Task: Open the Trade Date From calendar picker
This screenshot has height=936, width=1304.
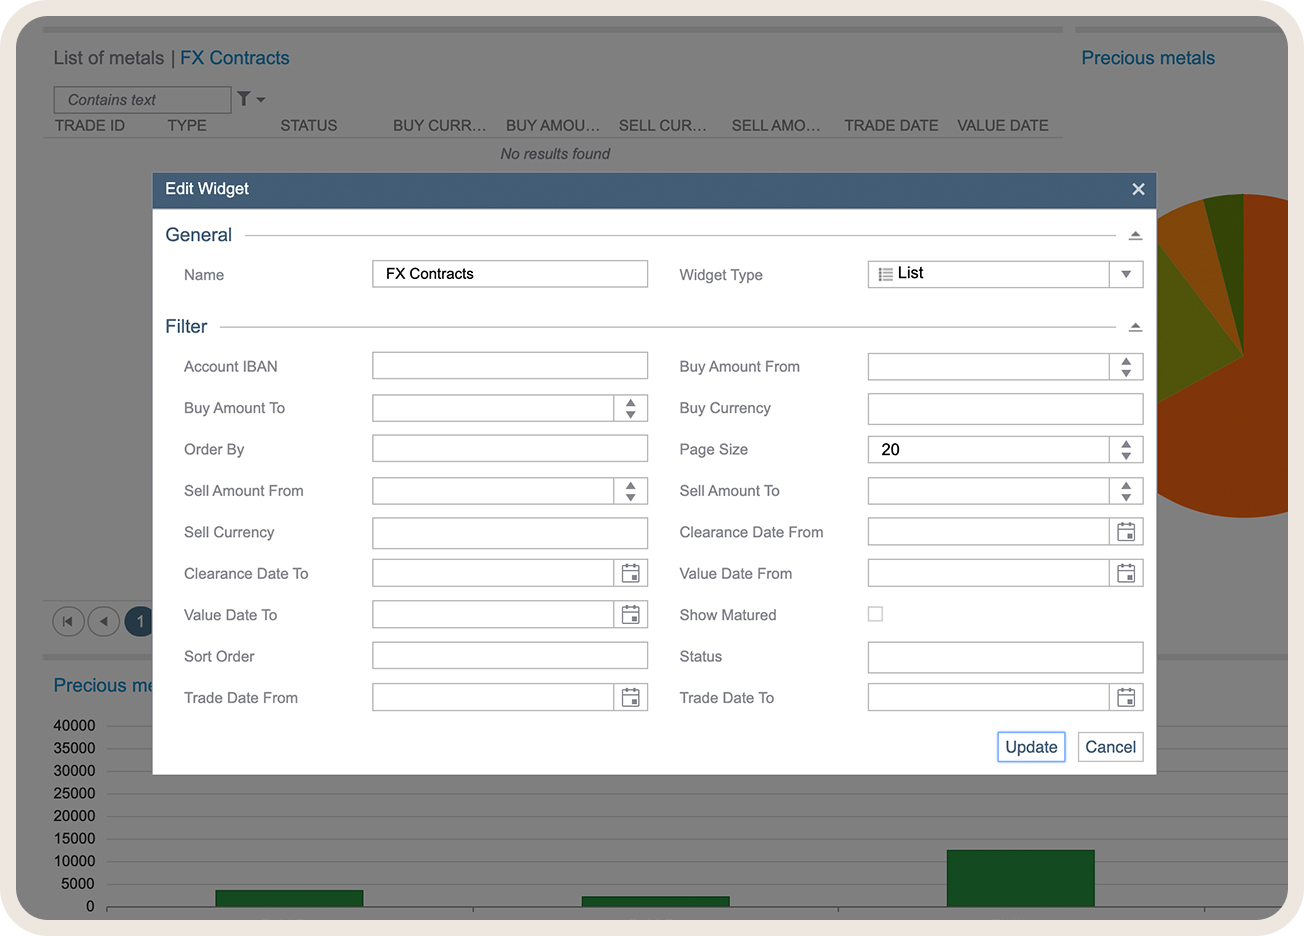Action: tap(630, 698)
